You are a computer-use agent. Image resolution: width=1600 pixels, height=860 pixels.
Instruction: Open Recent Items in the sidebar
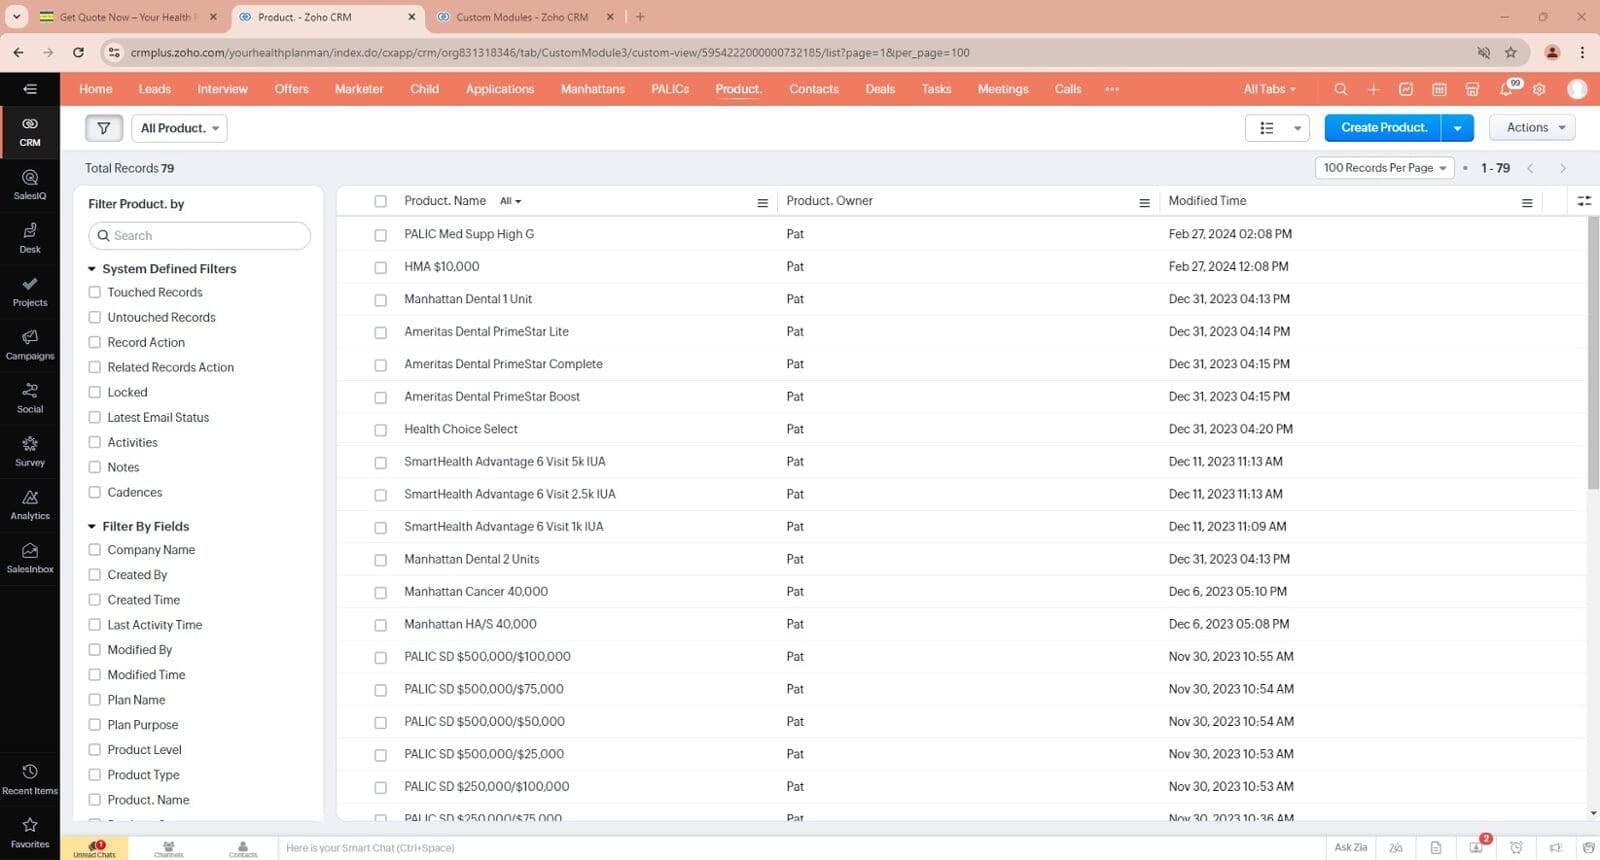coord(30,780)
